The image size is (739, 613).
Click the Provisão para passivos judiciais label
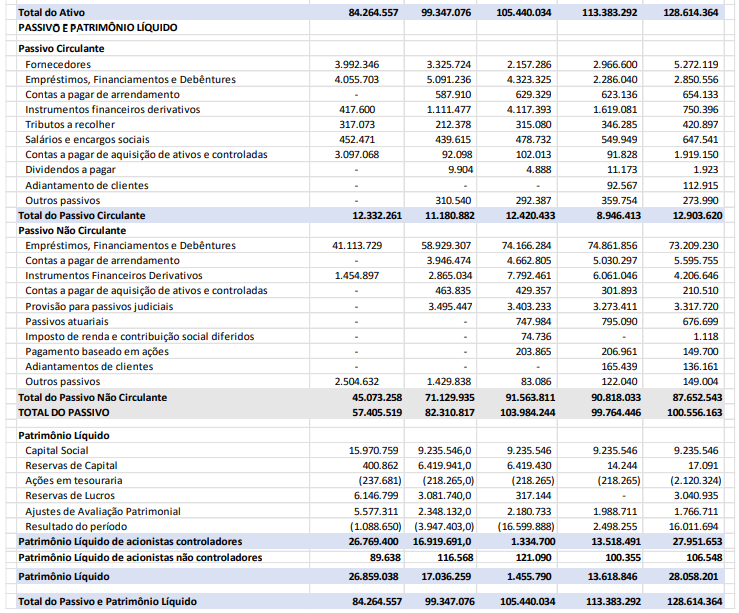click(102, 306)
